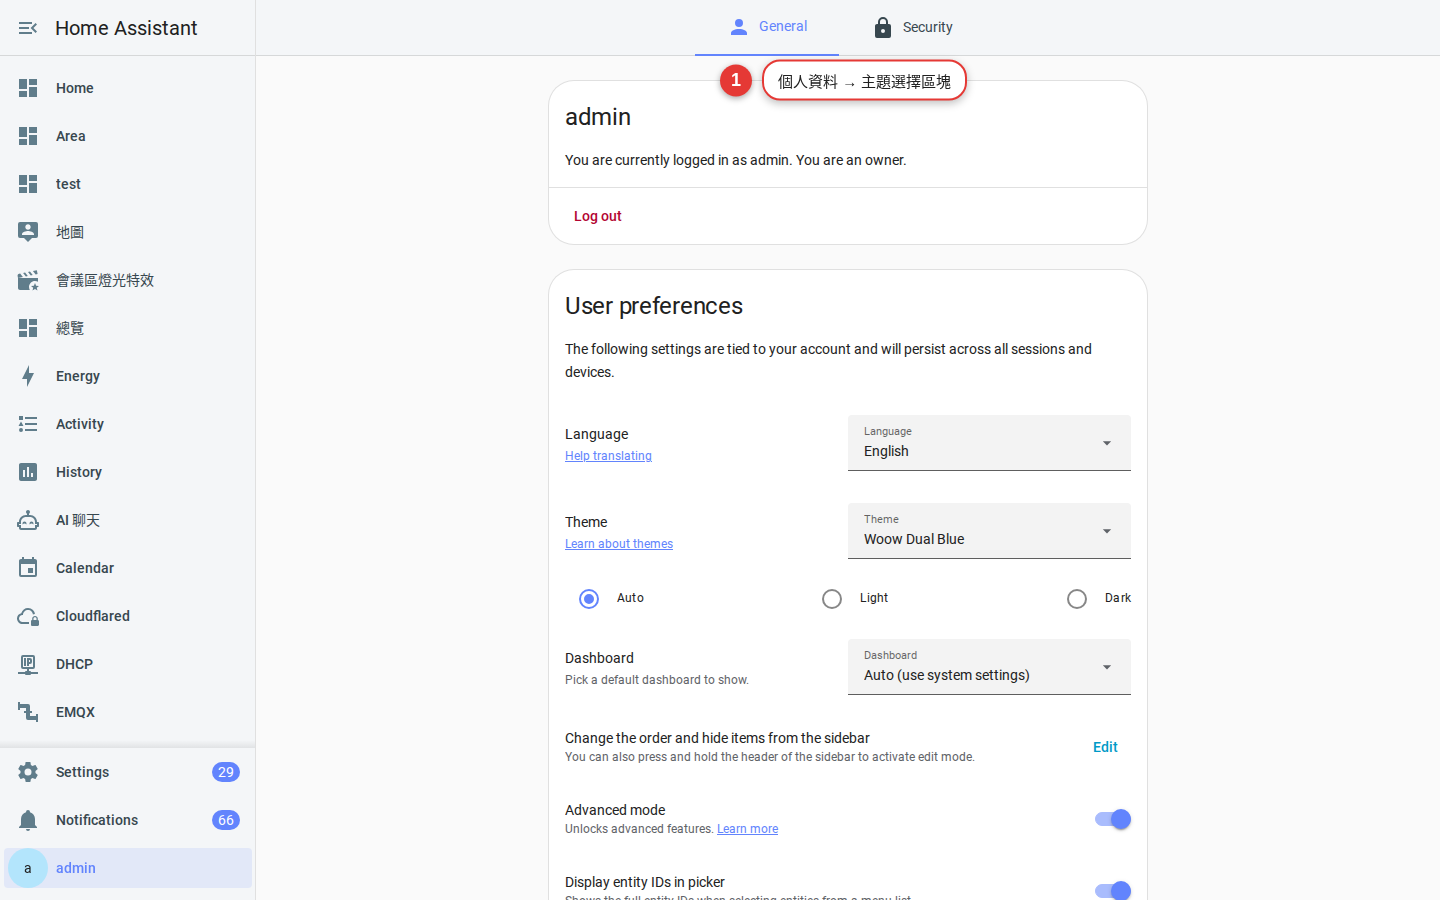Open EMQX in the sidebar
Viewport: 1440px width, 900px height.
coord(128,712)
